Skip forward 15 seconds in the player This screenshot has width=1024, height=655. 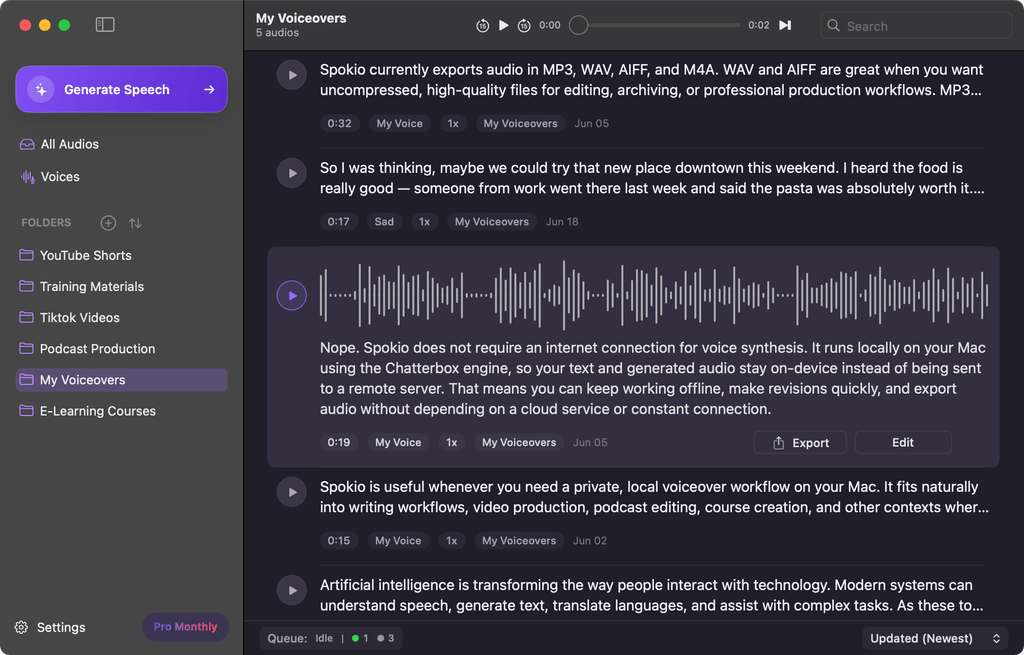[524, 25]
